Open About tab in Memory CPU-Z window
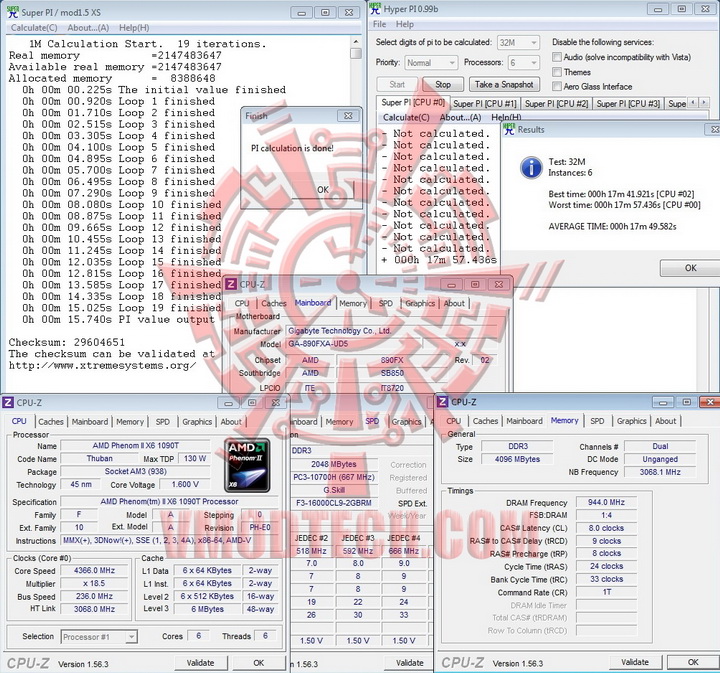 (x=665, y=421)
